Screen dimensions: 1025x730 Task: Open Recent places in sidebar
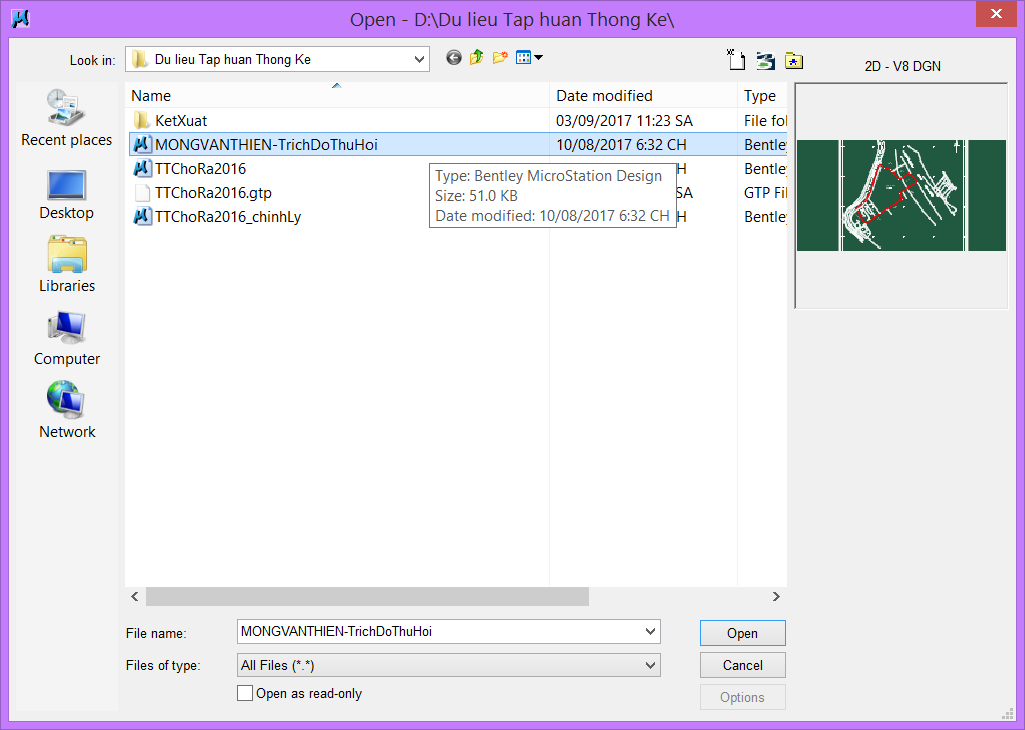click(67, 118)
